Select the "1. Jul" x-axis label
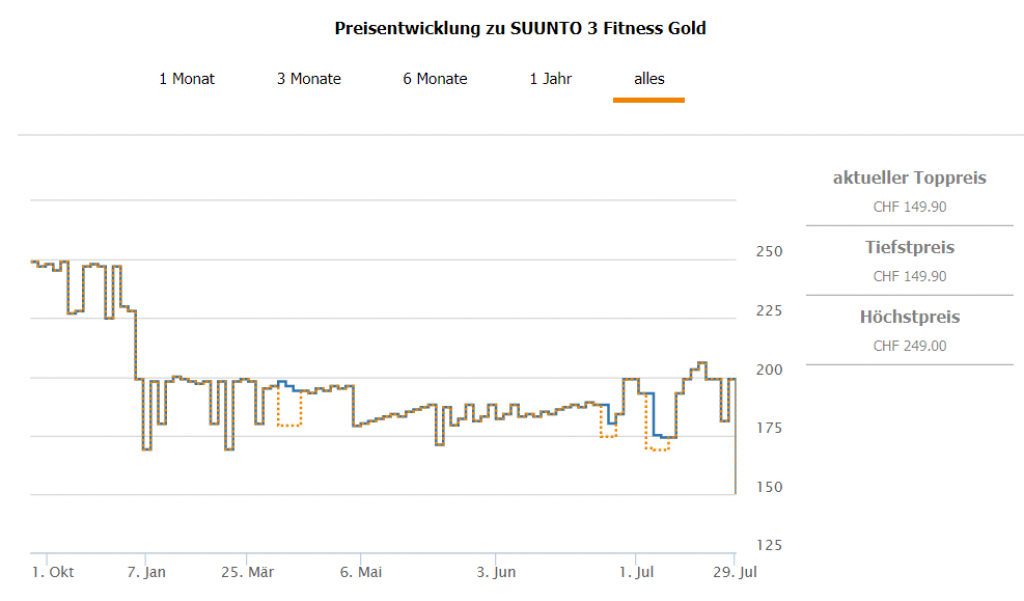 click(x=636, y=573)
